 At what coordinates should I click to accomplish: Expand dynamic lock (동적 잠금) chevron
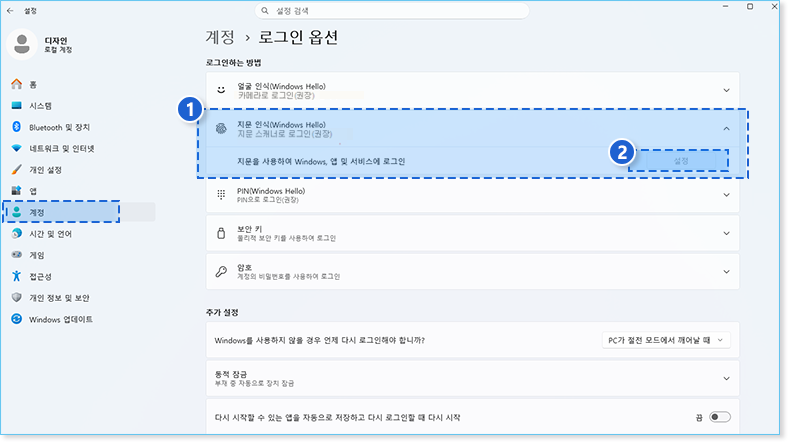coord(726,379)
